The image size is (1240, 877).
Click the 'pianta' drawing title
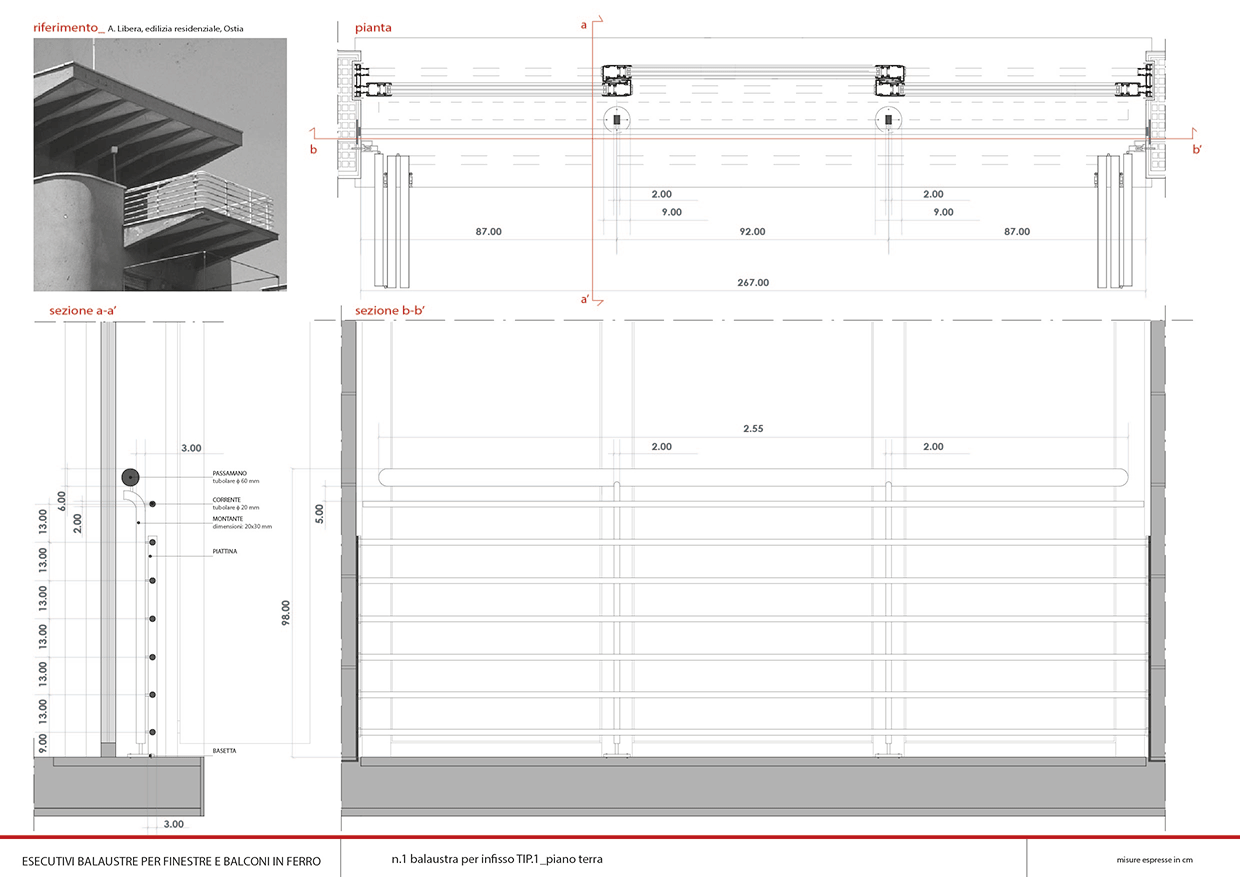tap(373, 28)
